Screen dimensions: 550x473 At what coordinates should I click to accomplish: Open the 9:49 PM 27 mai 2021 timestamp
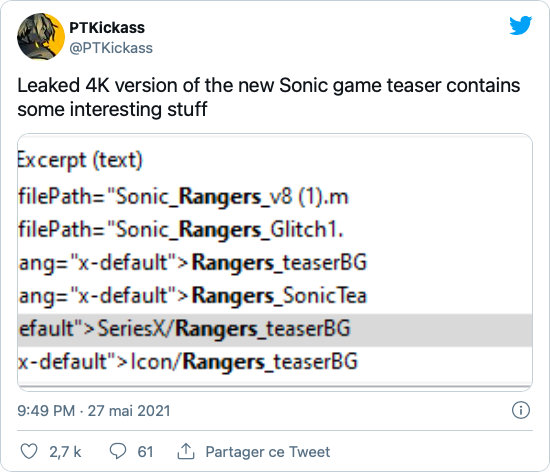pos(94,411)
